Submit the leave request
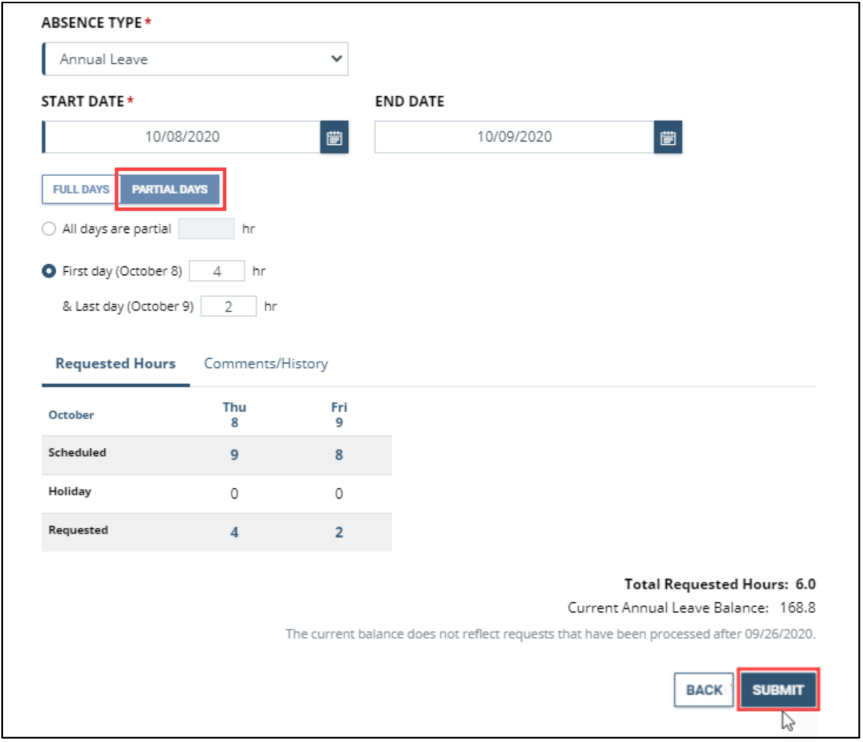 point(778,690)
